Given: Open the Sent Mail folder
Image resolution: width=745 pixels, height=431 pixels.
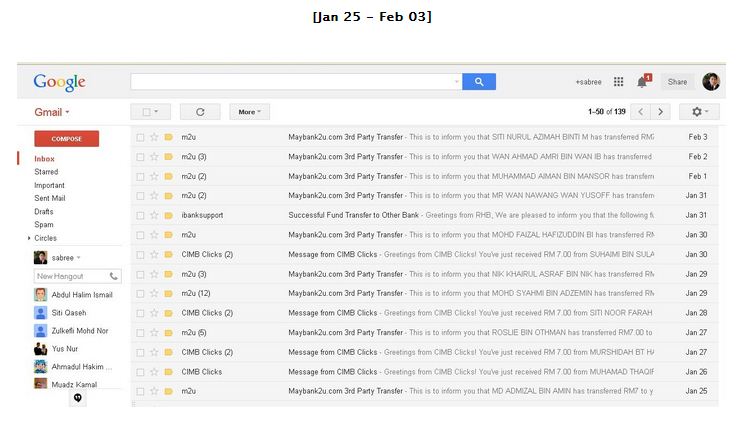Looking at the screenshot, I should click(49, 198).
